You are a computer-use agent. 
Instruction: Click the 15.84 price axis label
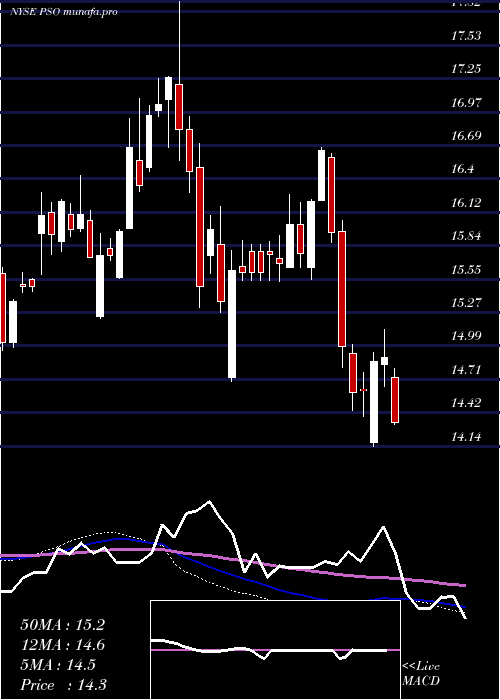466,236
